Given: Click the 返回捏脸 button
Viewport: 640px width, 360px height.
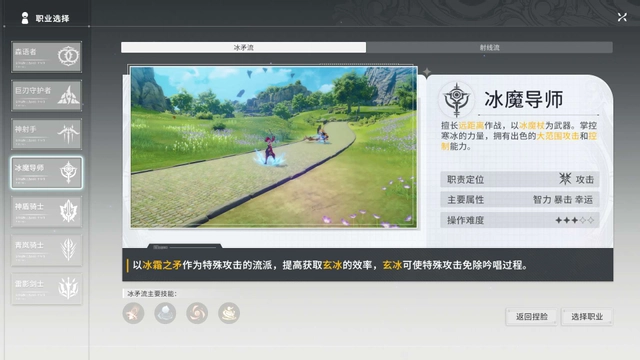Looking at the screenshot, I should click(x=531, y=317).
